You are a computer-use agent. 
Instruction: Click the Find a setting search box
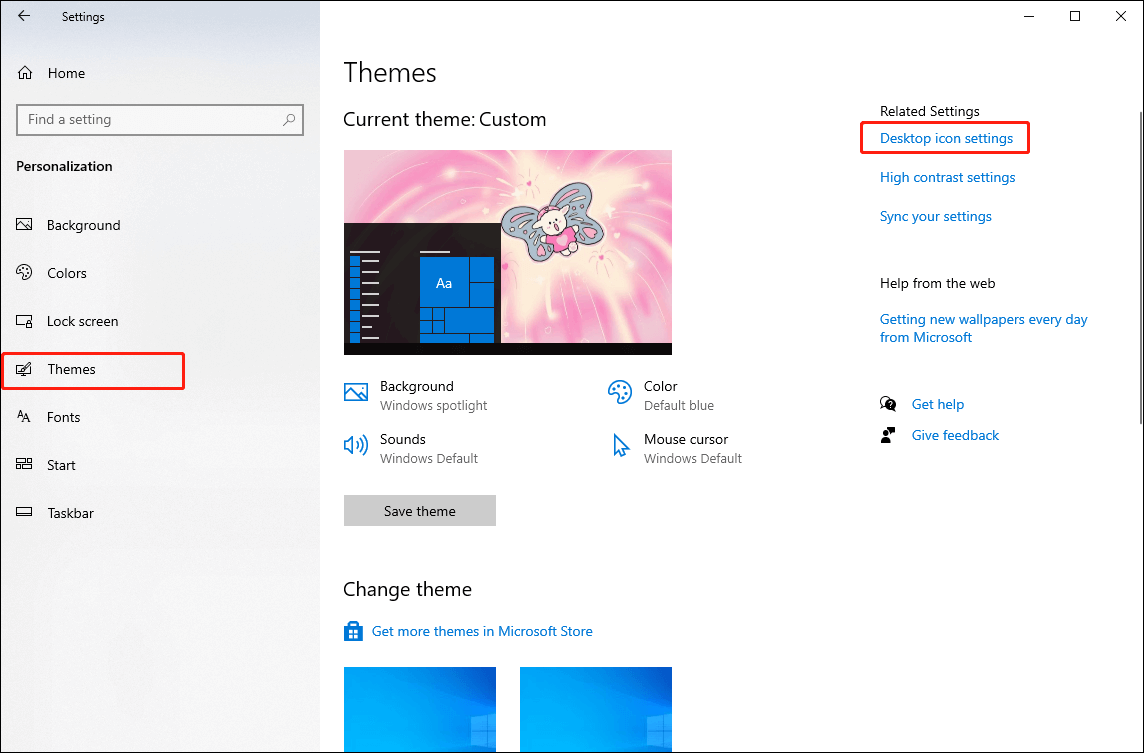(160, 120)
